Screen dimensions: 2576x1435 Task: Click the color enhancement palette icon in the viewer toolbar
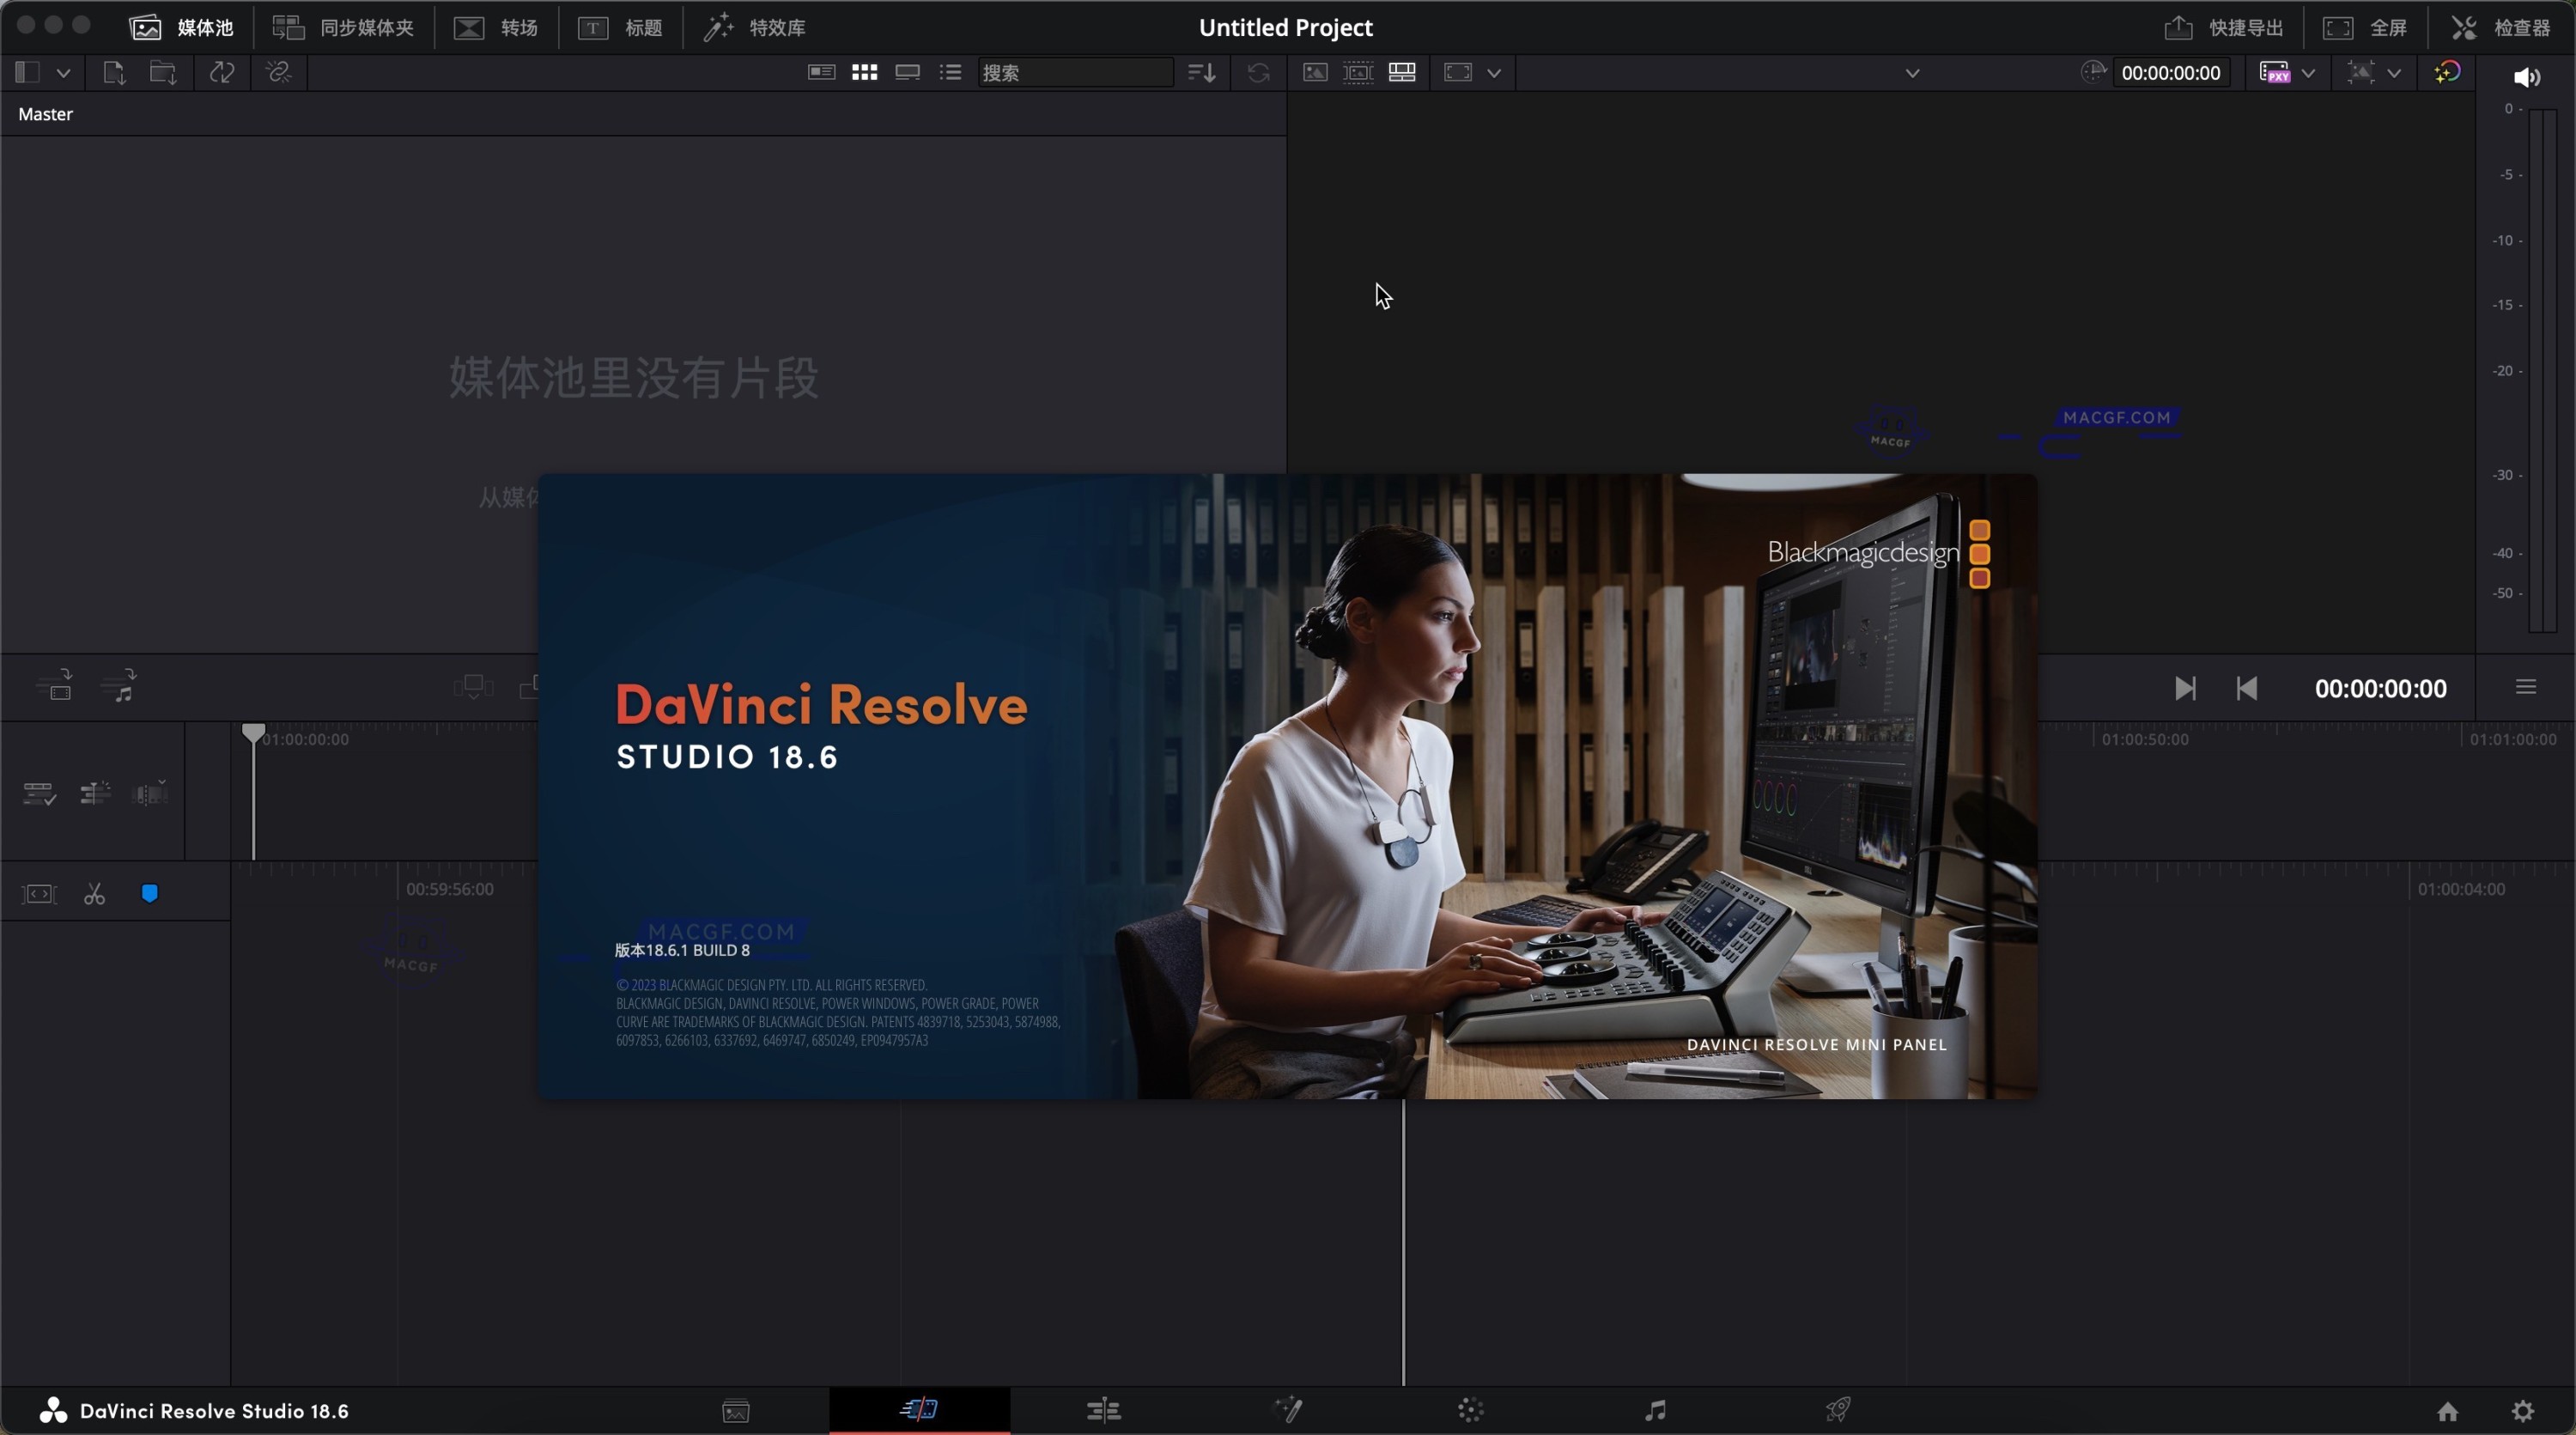[2449, 72]
